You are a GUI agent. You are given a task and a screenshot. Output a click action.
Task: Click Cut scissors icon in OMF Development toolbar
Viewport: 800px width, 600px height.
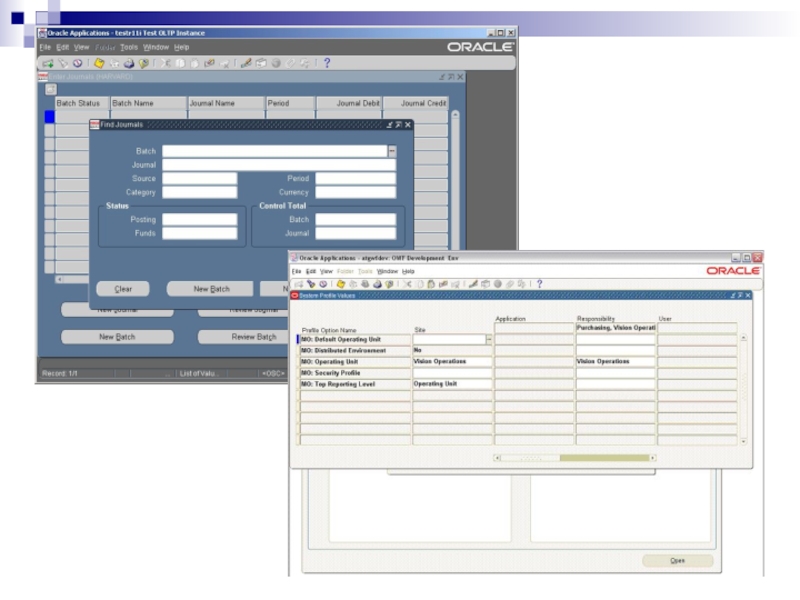[x=407, y=284]
